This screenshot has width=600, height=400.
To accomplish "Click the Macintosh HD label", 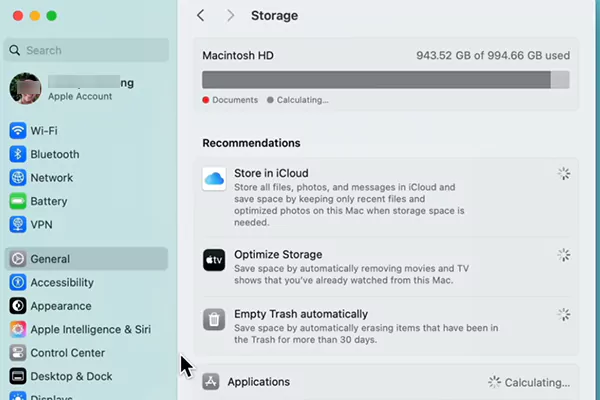I will pos(238,56).
